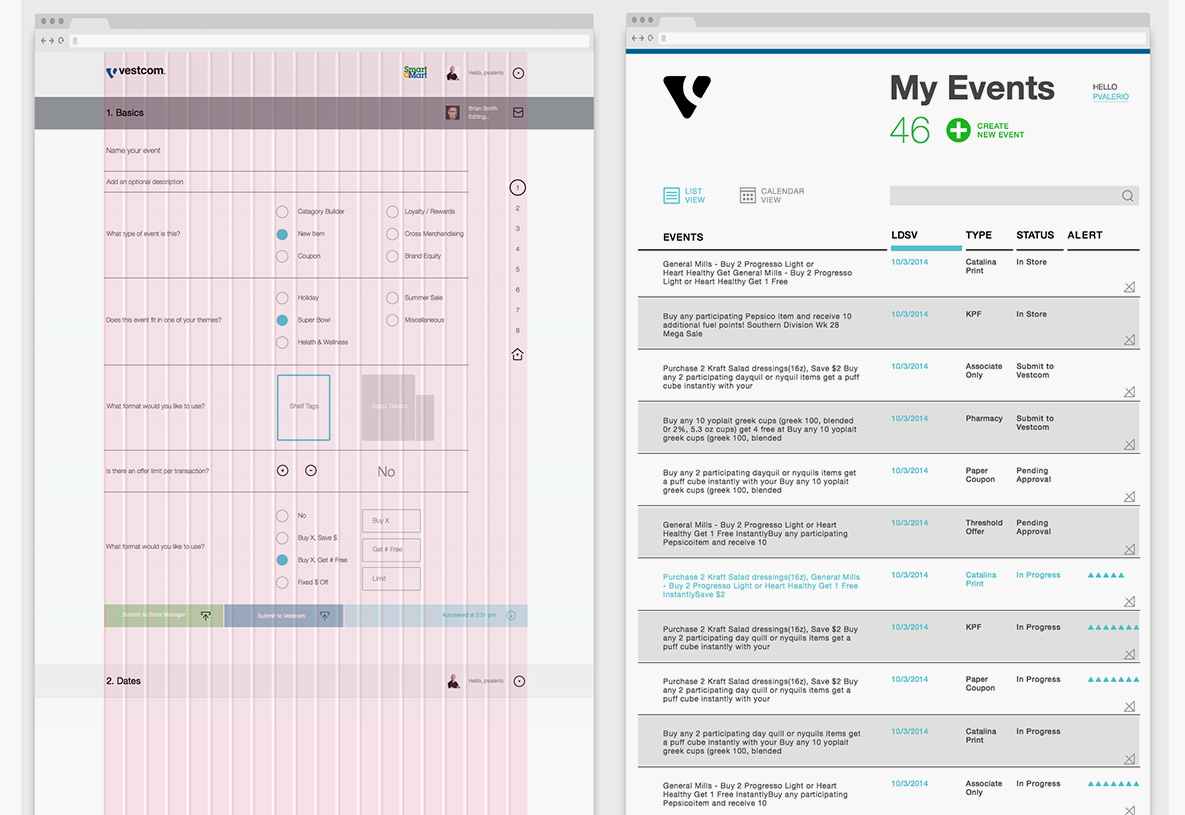Click the home icon in step navigation
This screenshot has width=1185, height=815.
click(x=517, y=354)
